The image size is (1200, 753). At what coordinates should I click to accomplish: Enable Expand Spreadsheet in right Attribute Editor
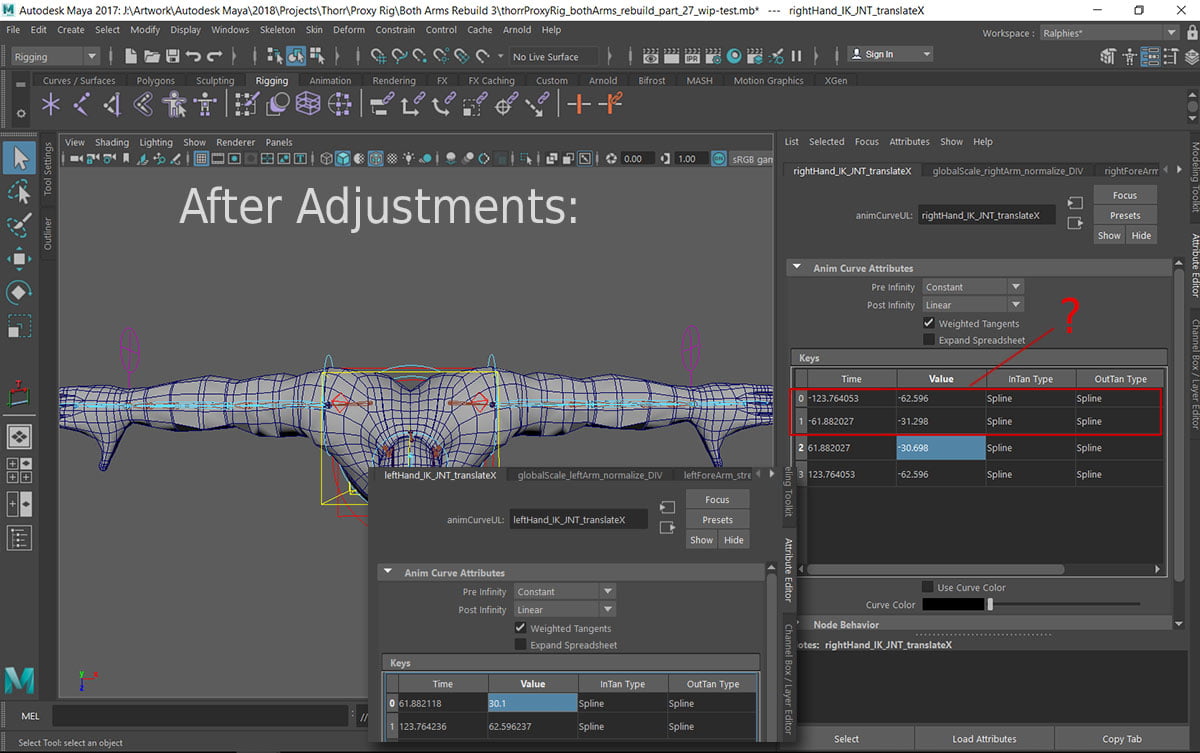pos(930,340)
